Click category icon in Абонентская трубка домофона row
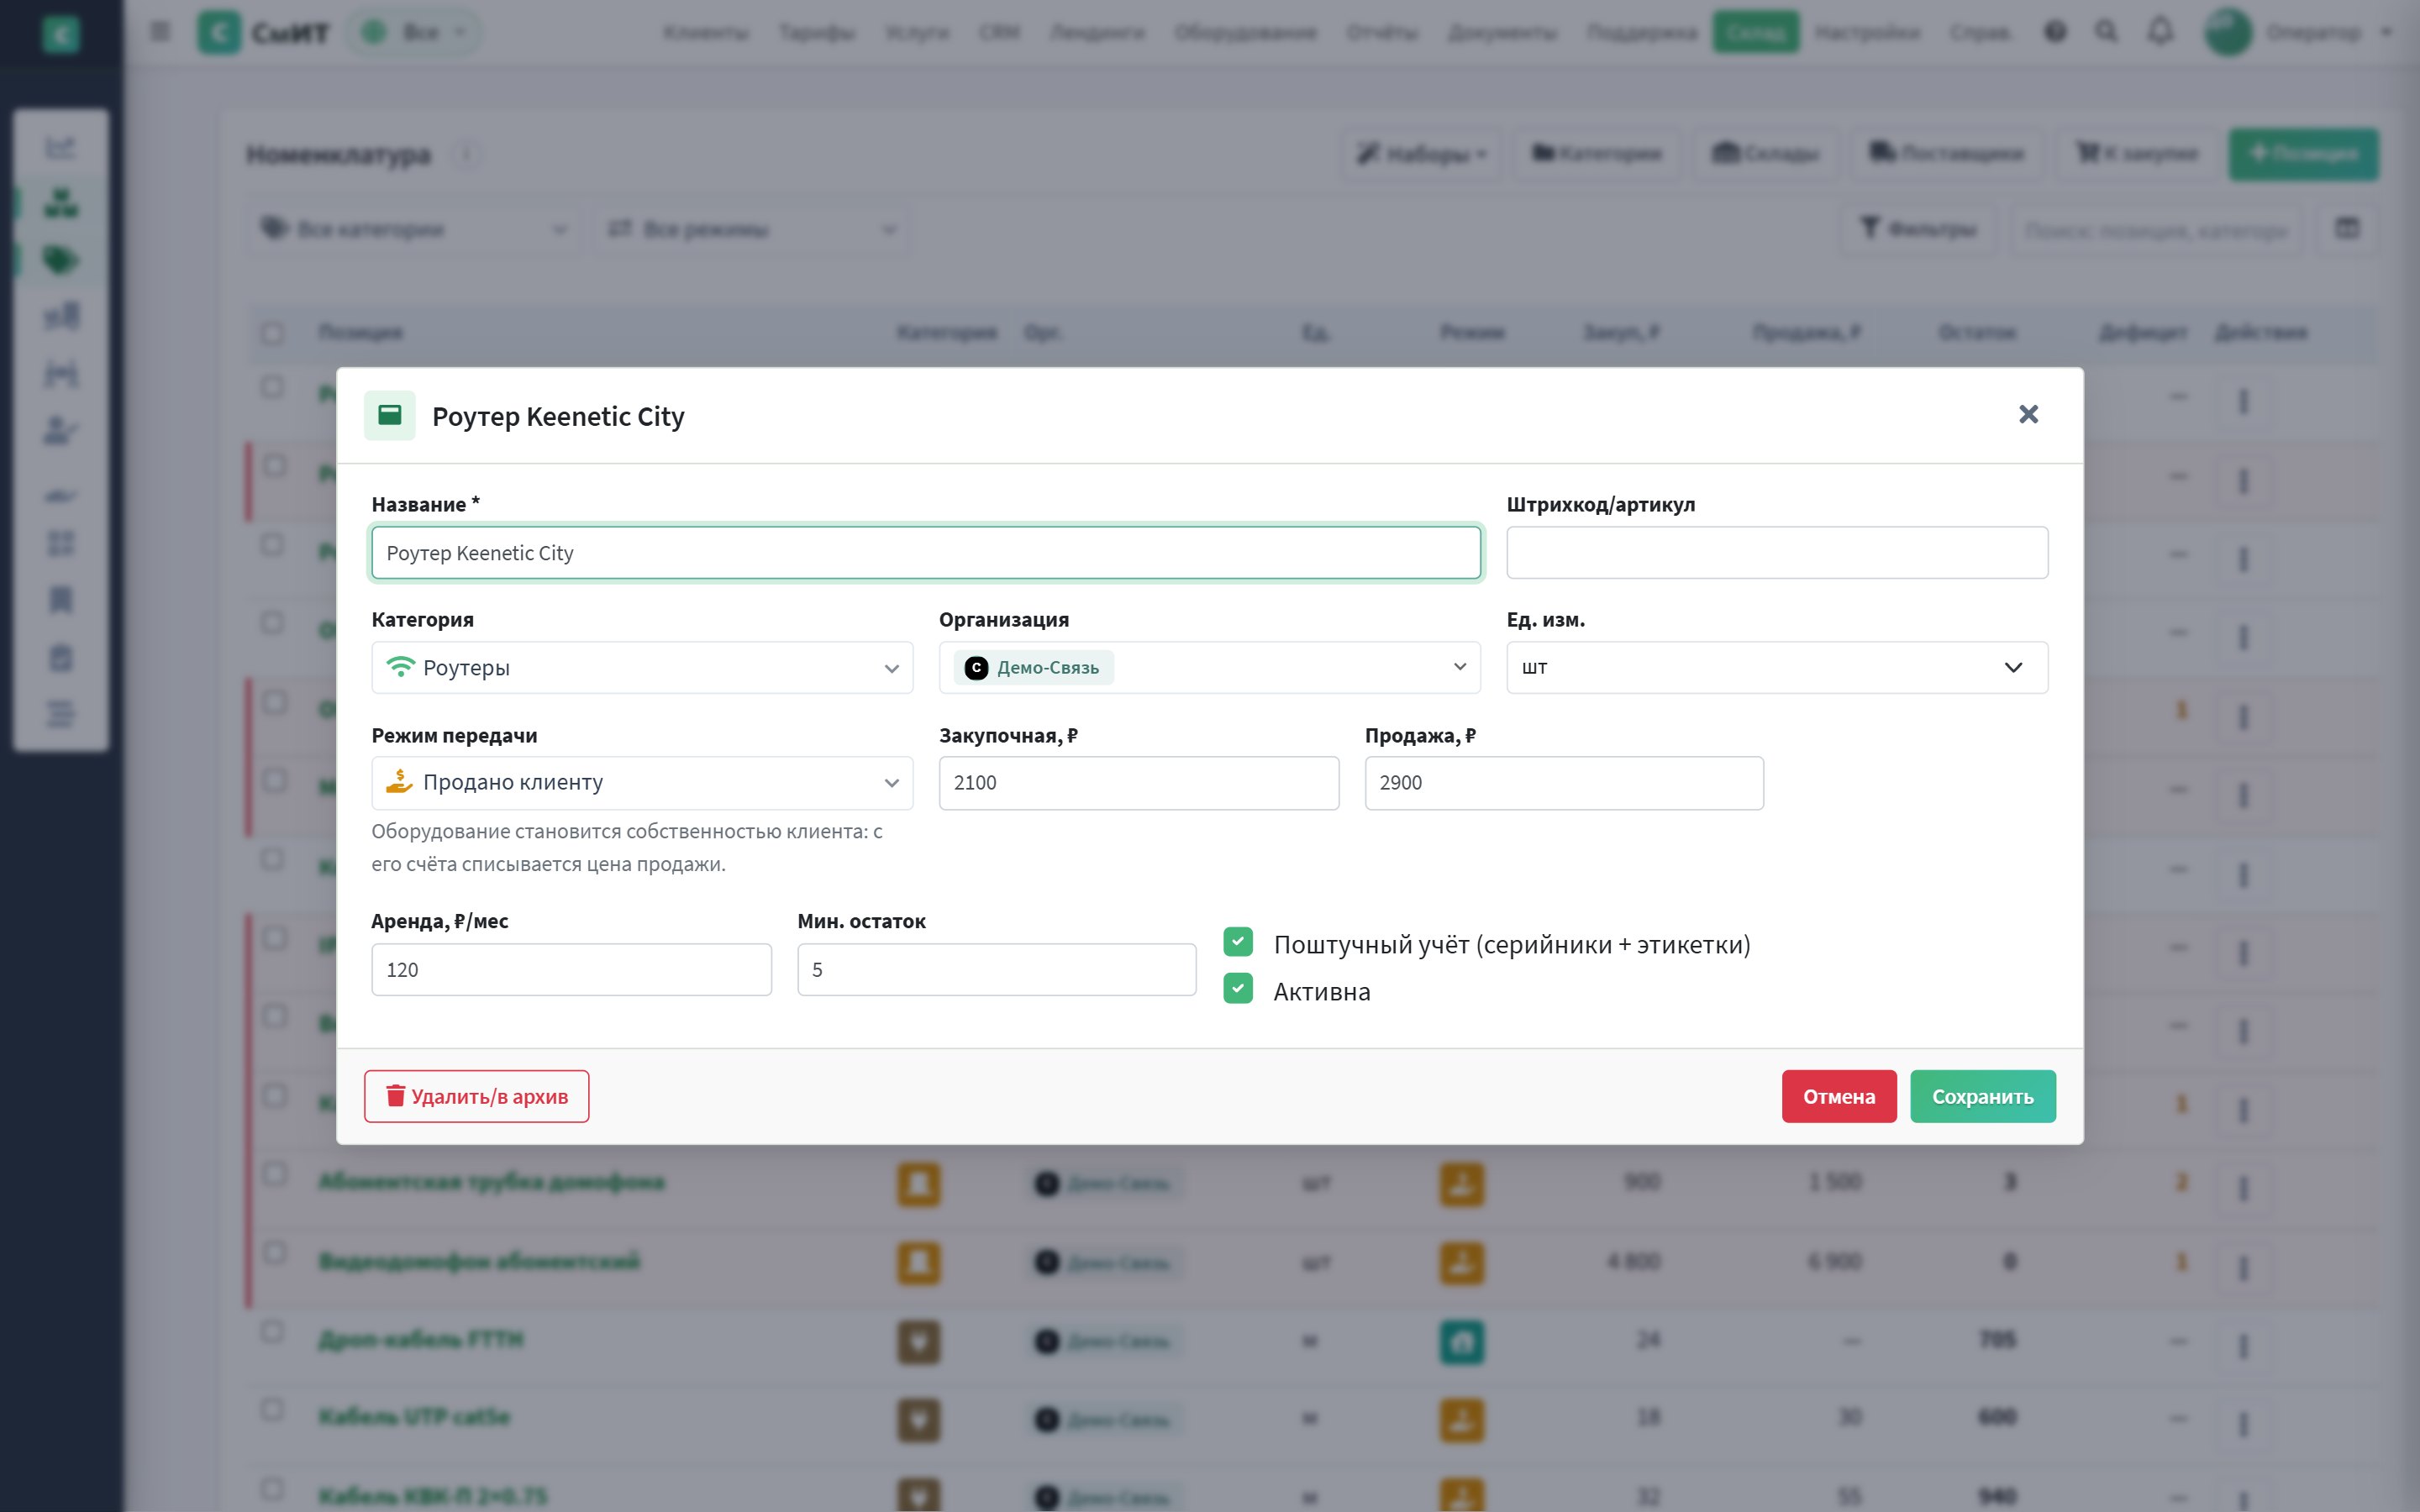2420x1512 pixels. (x=919, y=1184)
